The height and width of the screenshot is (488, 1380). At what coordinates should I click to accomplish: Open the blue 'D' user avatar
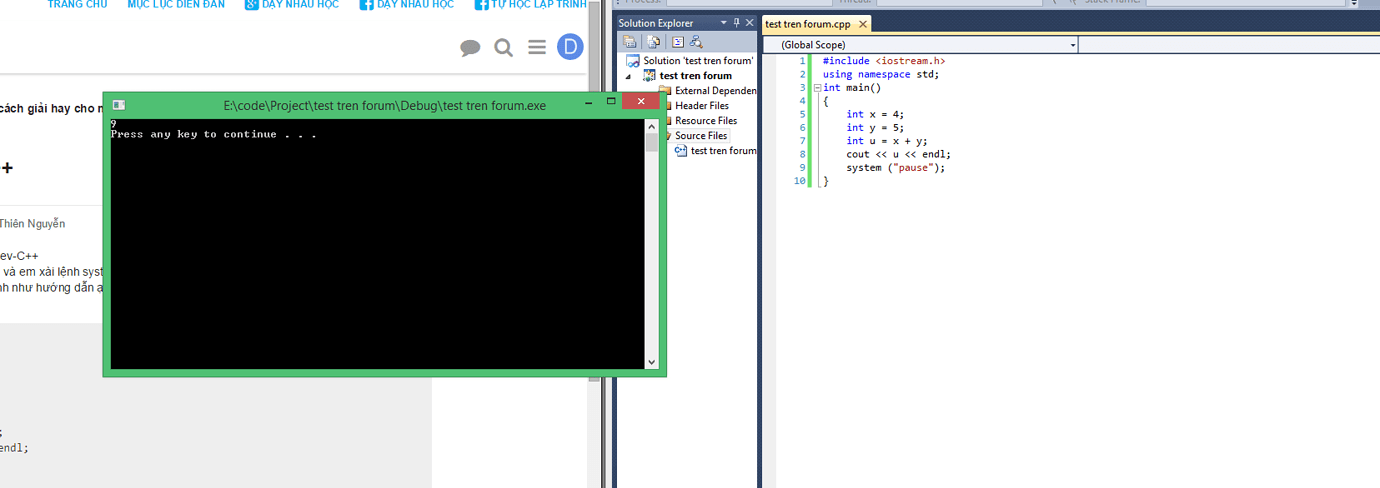coord(570,47)
